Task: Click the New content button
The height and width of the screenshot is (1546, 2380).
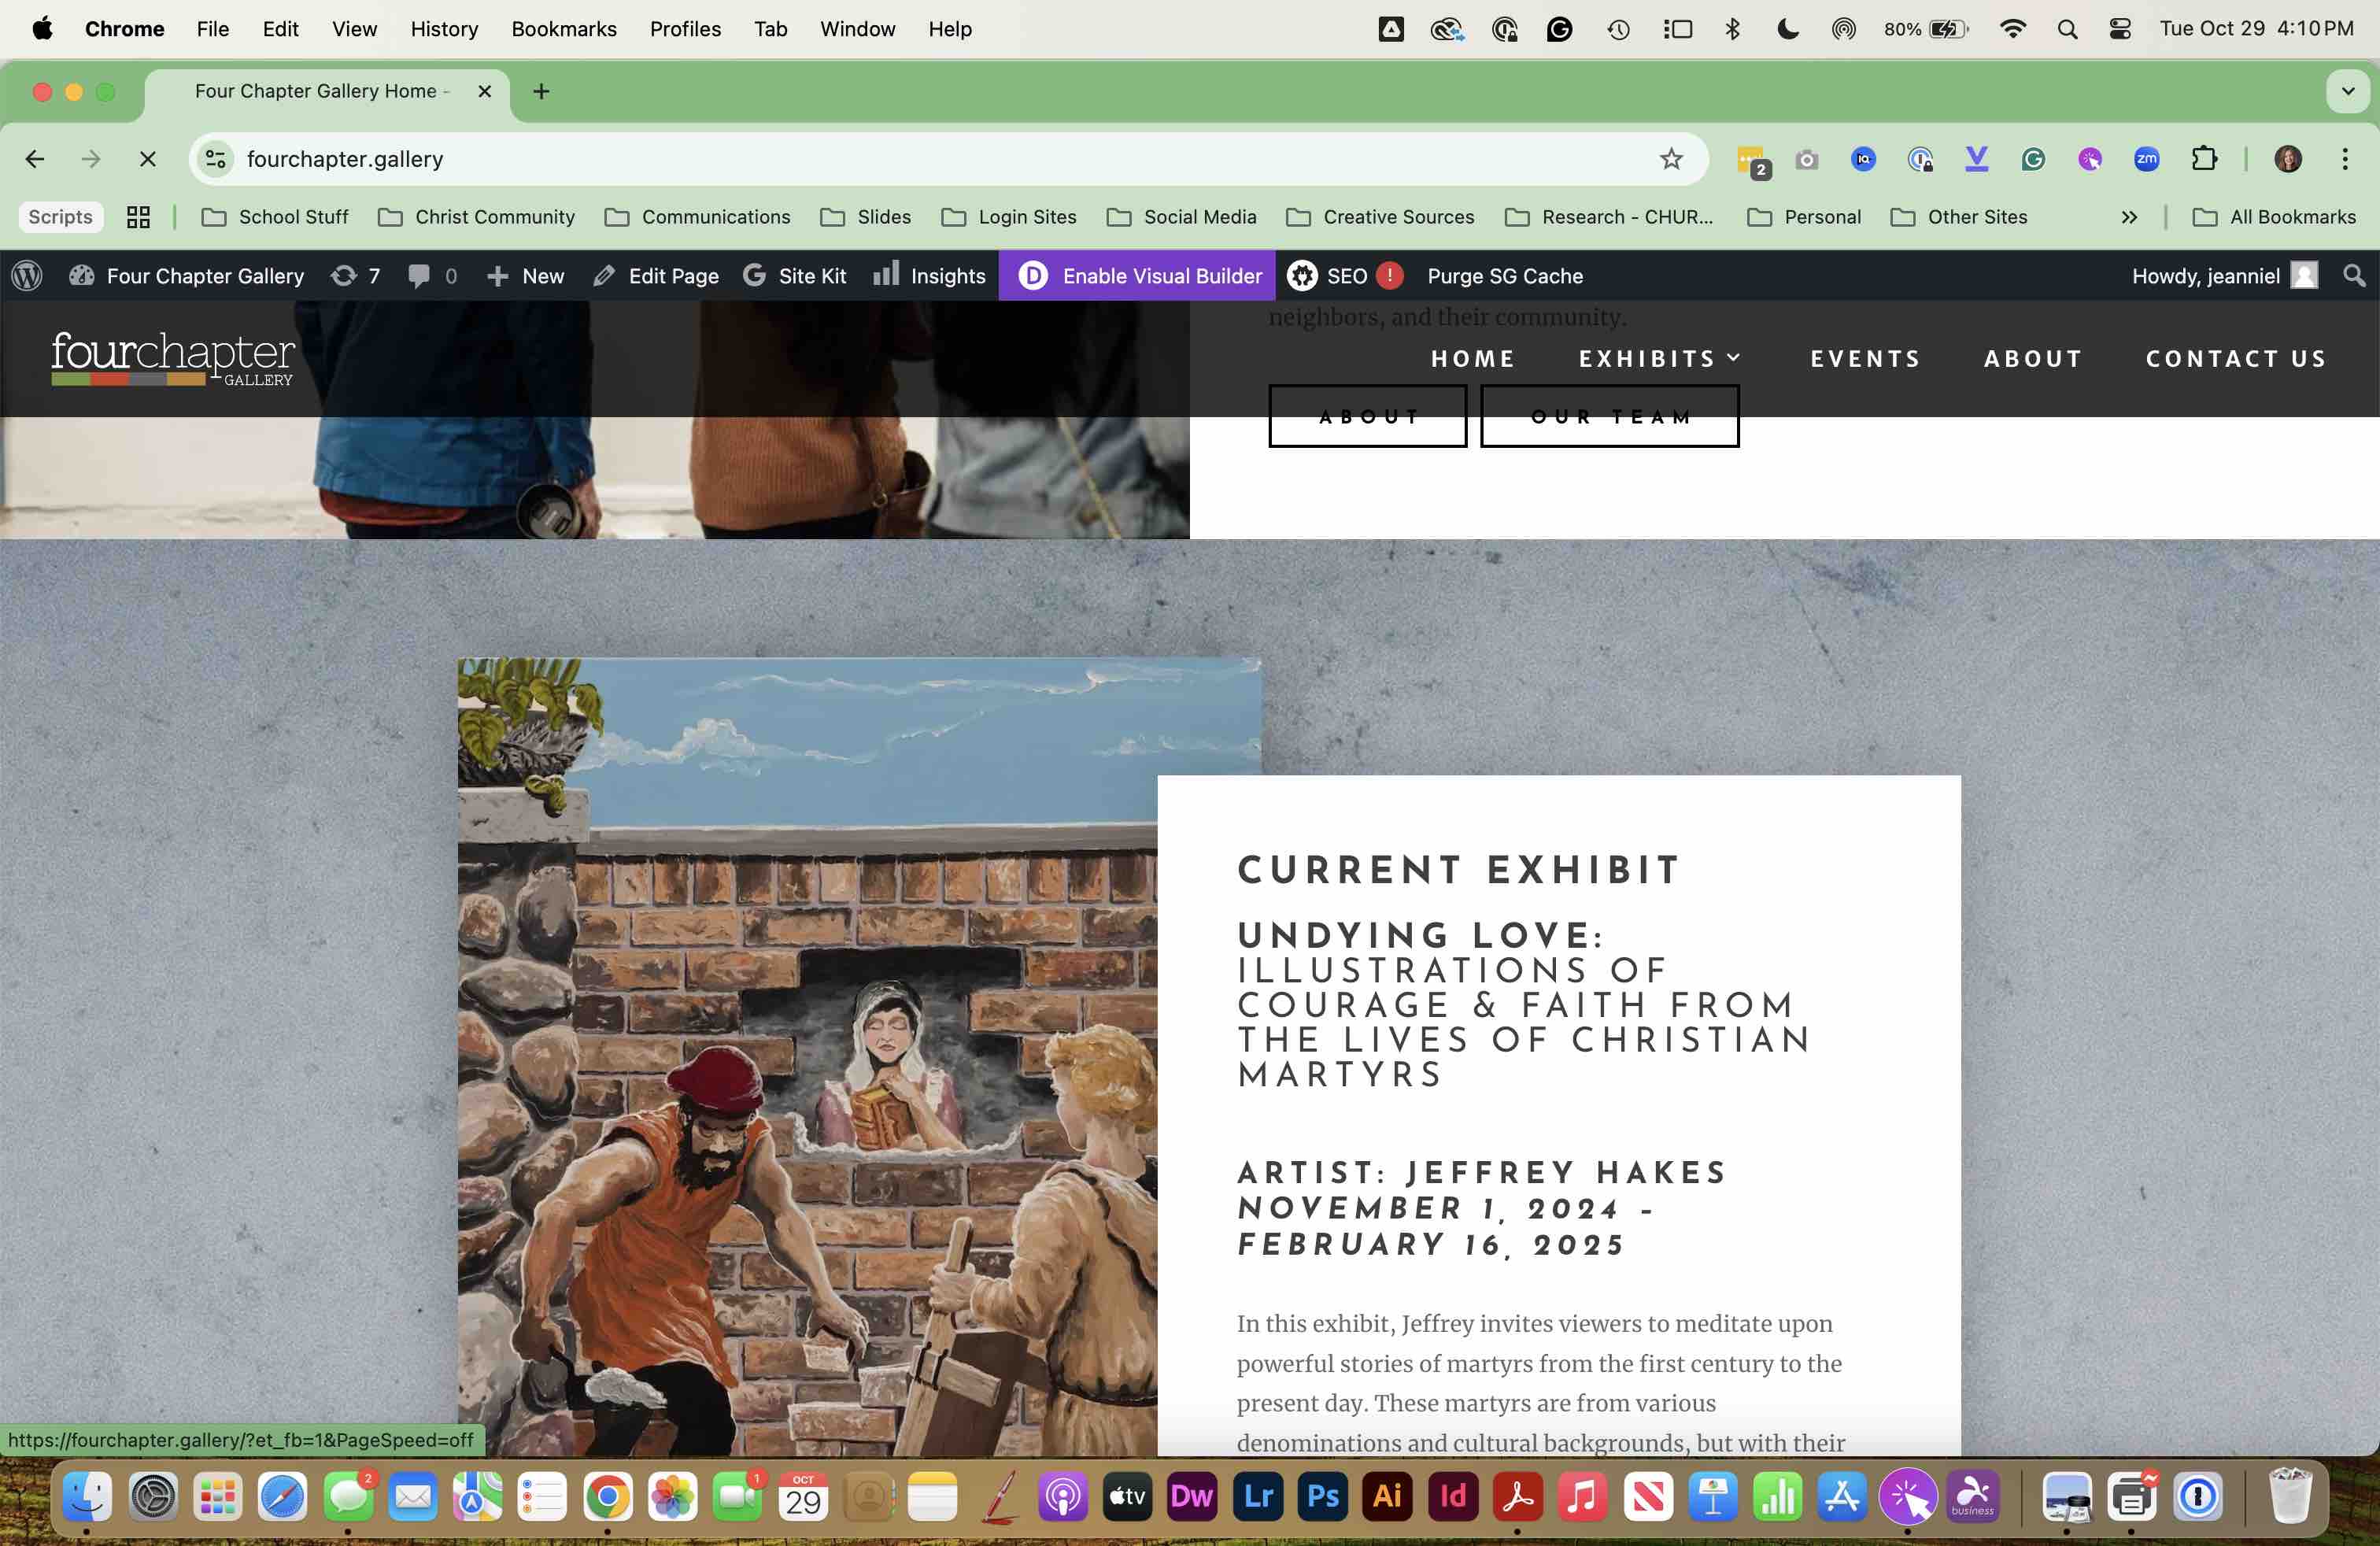Action: (525, 275)
